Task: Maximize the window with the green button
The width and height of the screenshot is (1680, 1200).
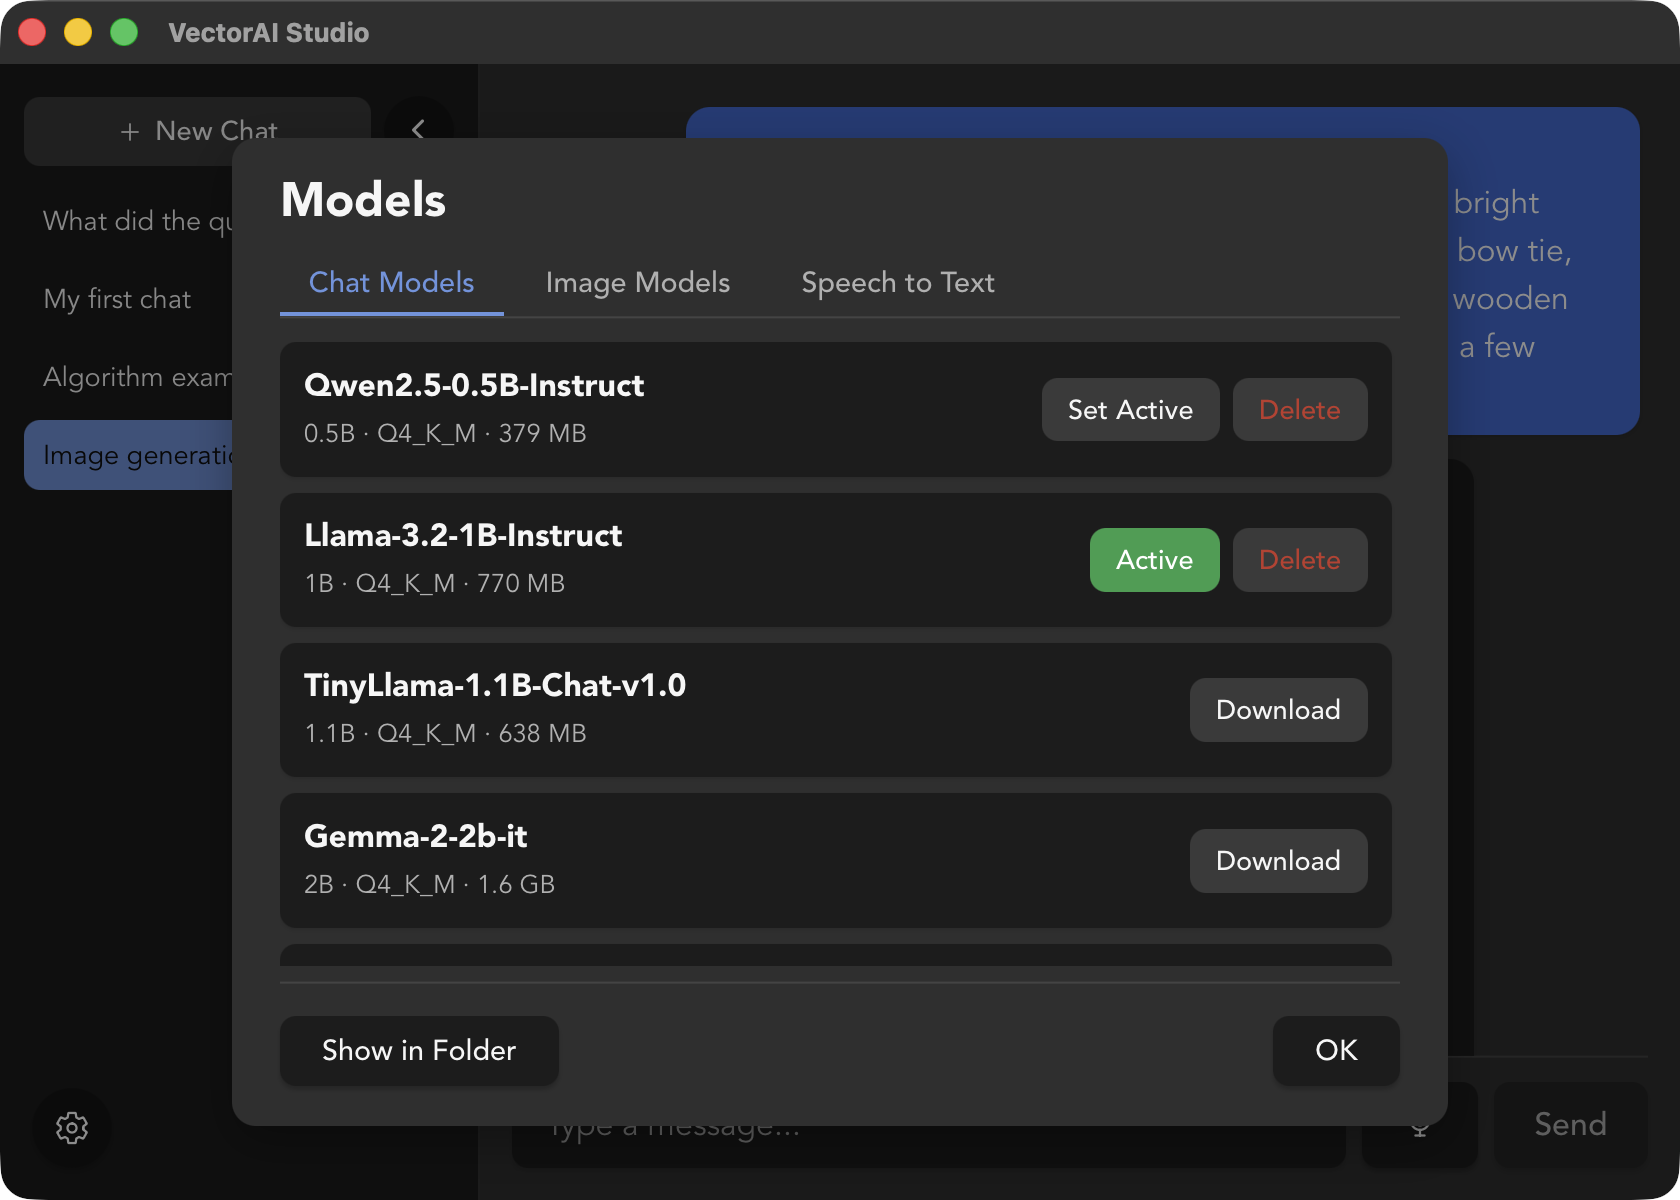Action: [124, 32]
